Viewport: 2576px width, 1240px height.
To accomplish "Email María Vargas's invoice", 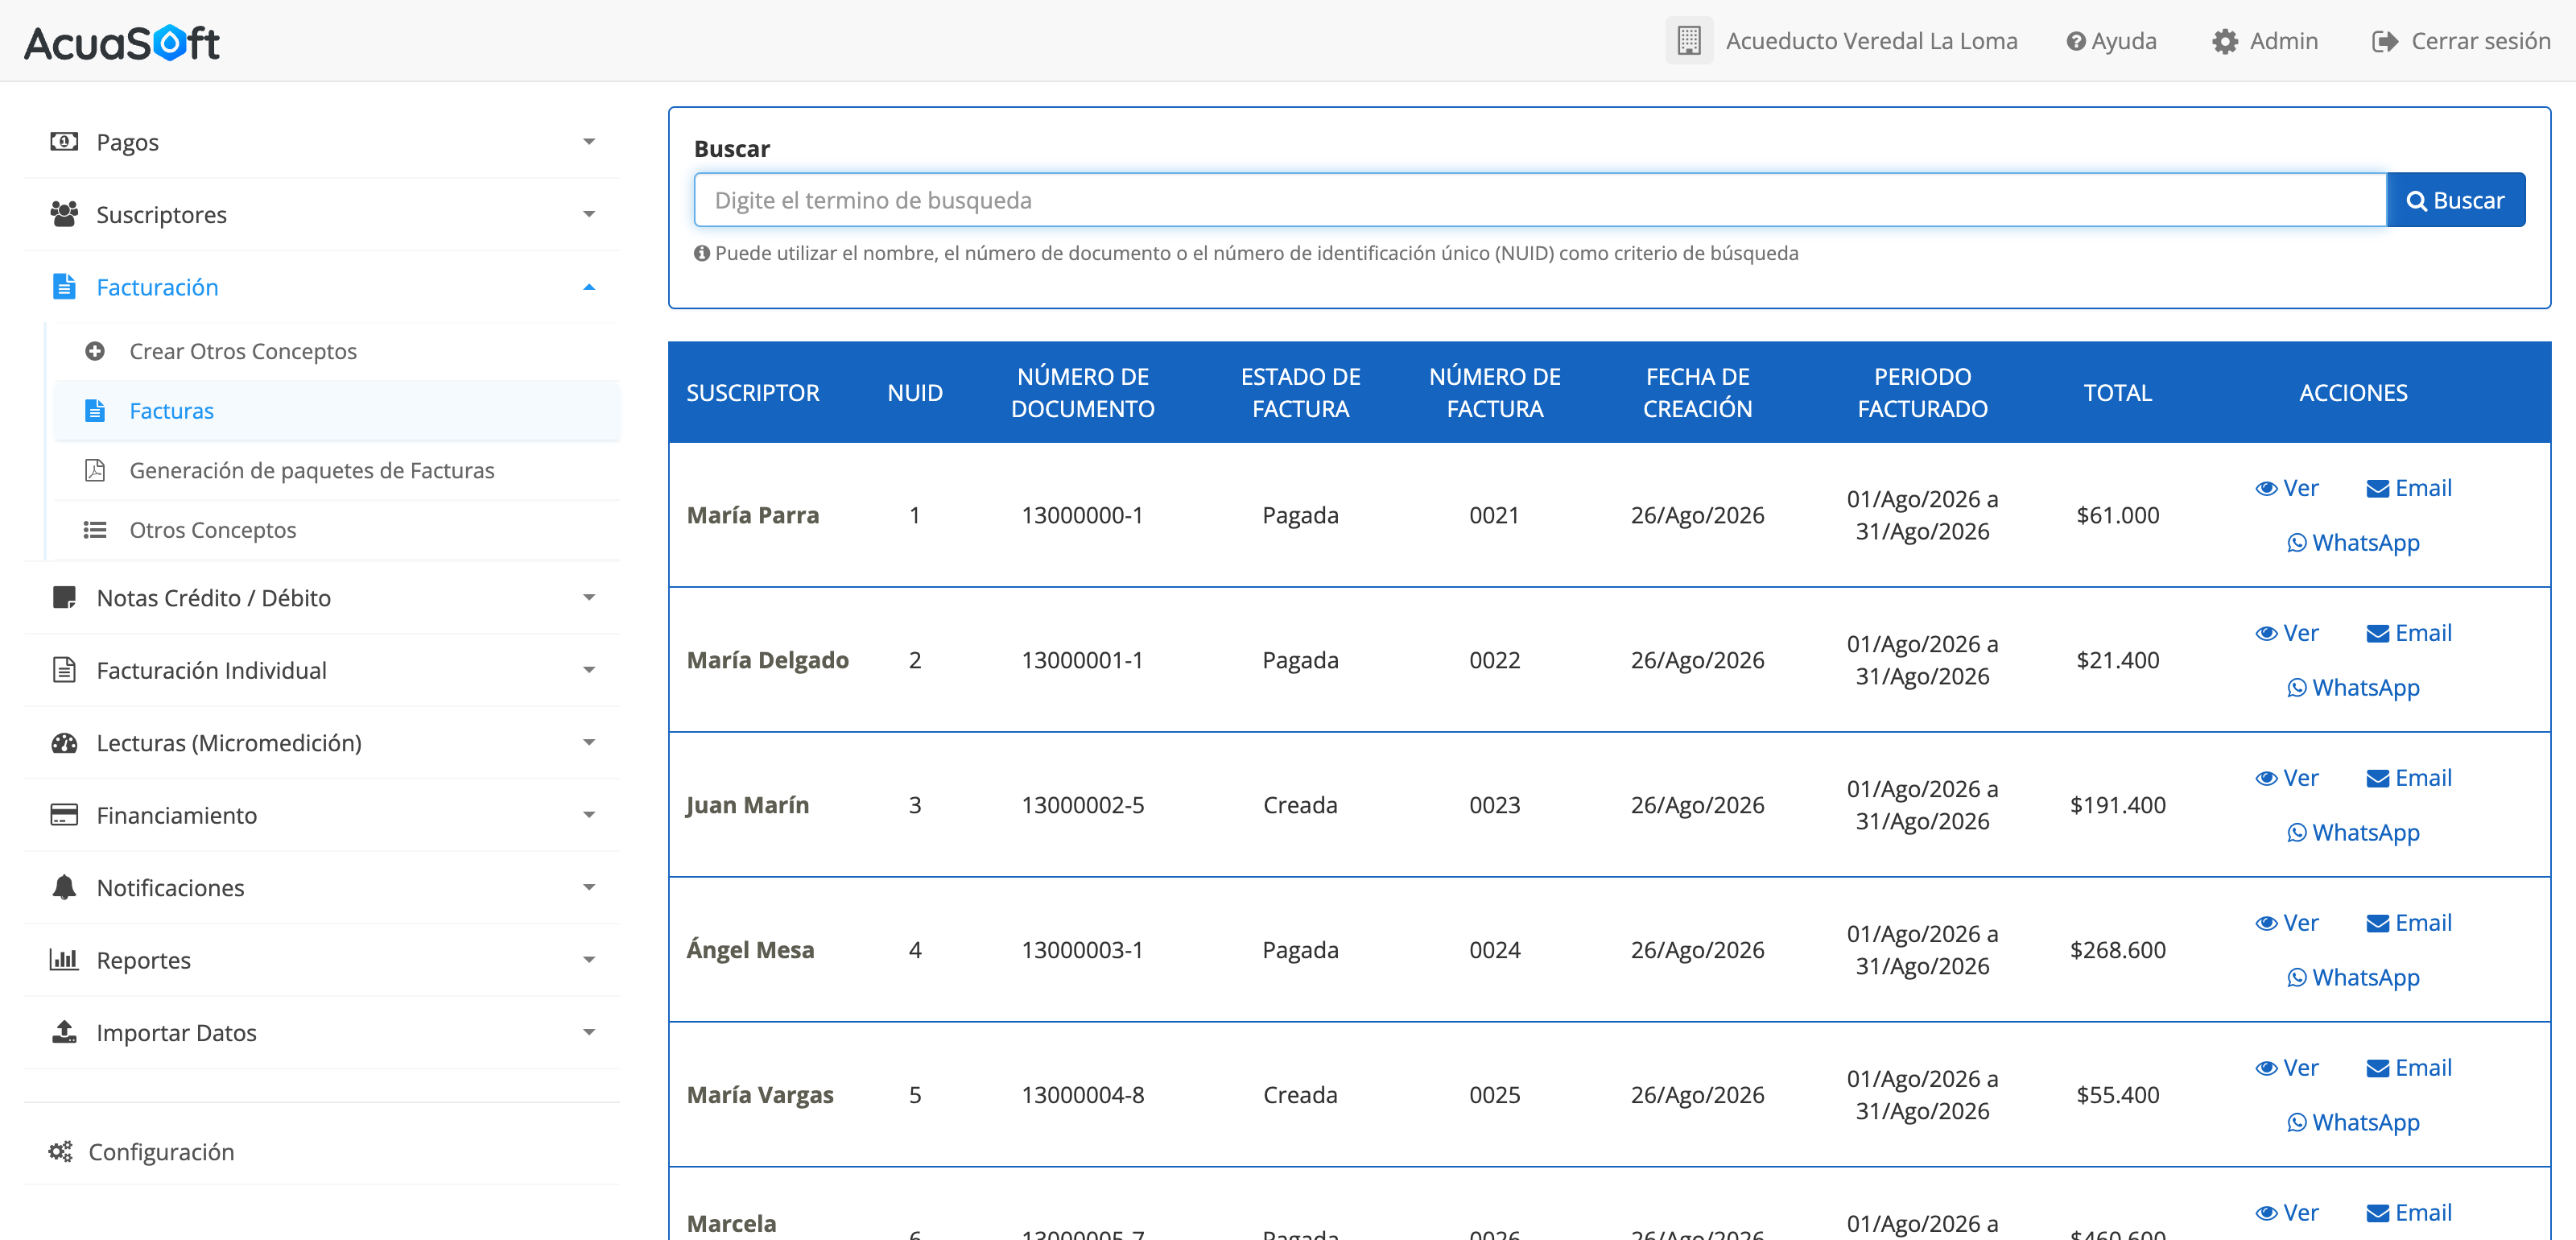I will (x=2409, y=1068).
